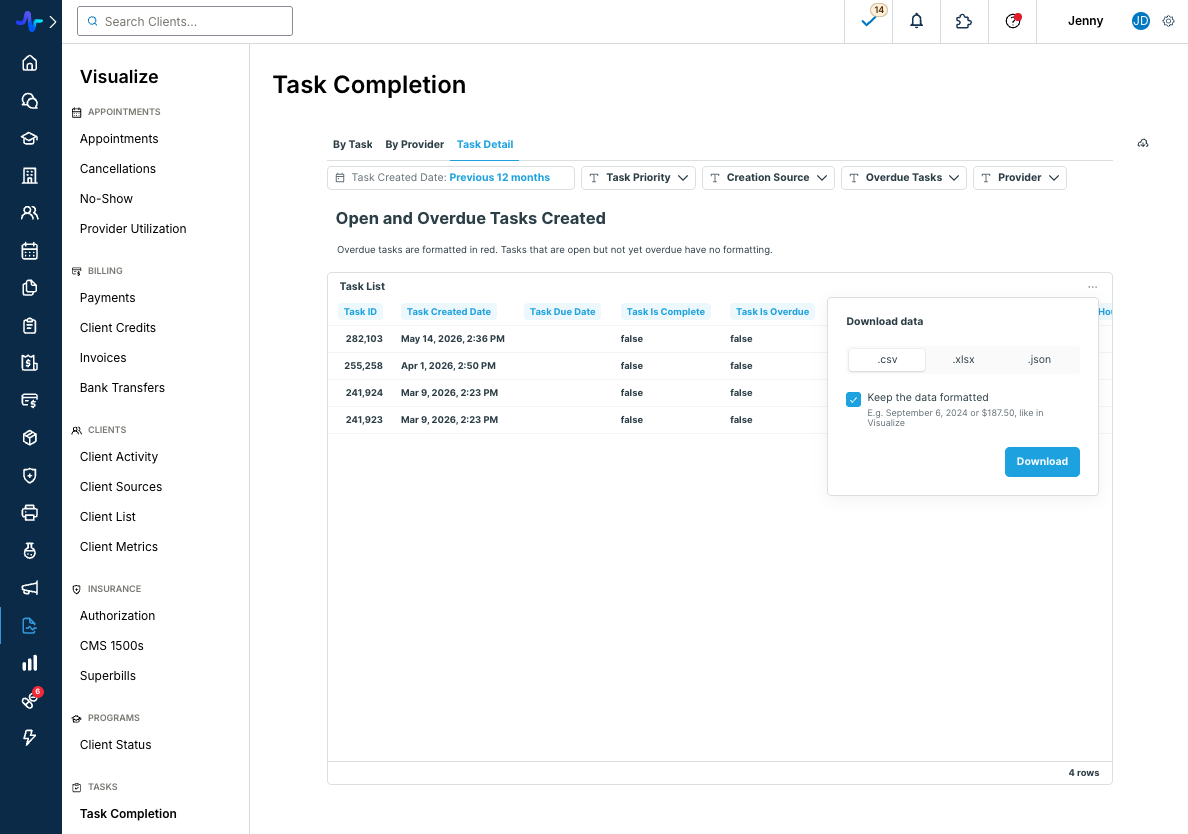Viewport: 1188px width, 834px height.
Task: Open the tasks checkmark icon with badge 14
Action: [x=869, y=21]
